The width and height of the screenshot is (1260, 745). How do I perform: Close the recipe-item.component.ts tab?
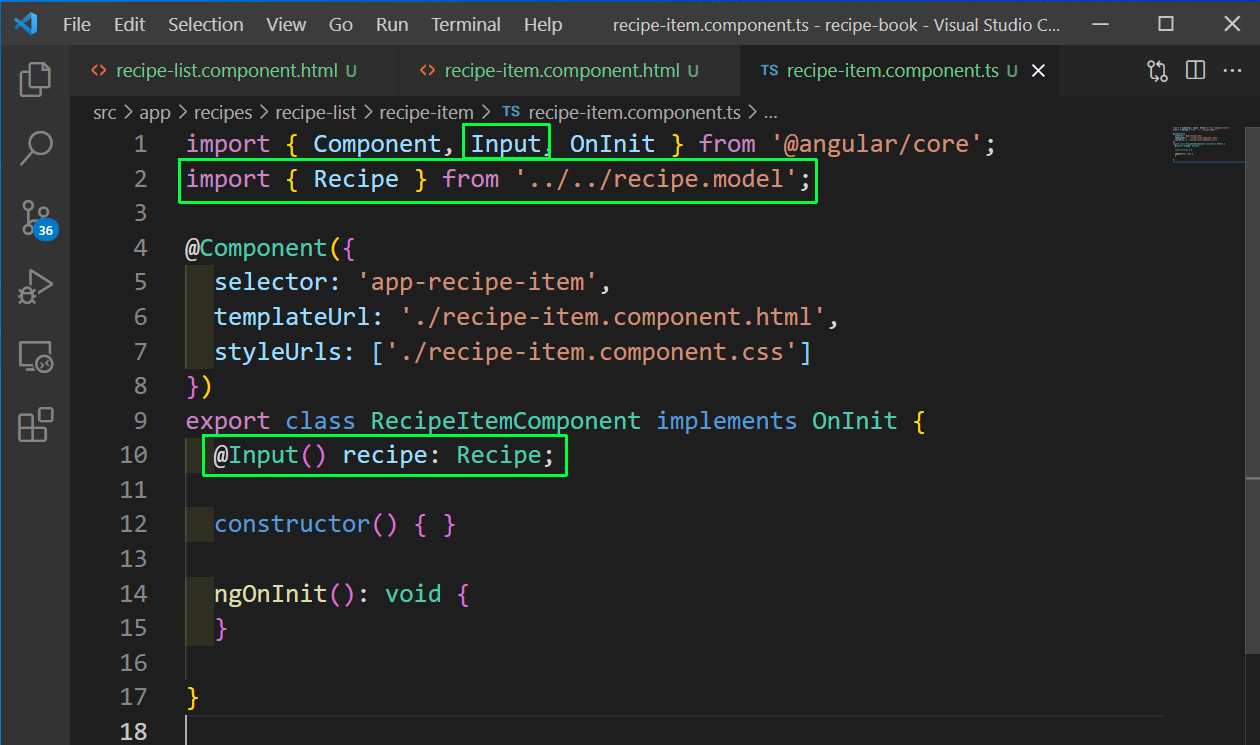point(1038,71)
